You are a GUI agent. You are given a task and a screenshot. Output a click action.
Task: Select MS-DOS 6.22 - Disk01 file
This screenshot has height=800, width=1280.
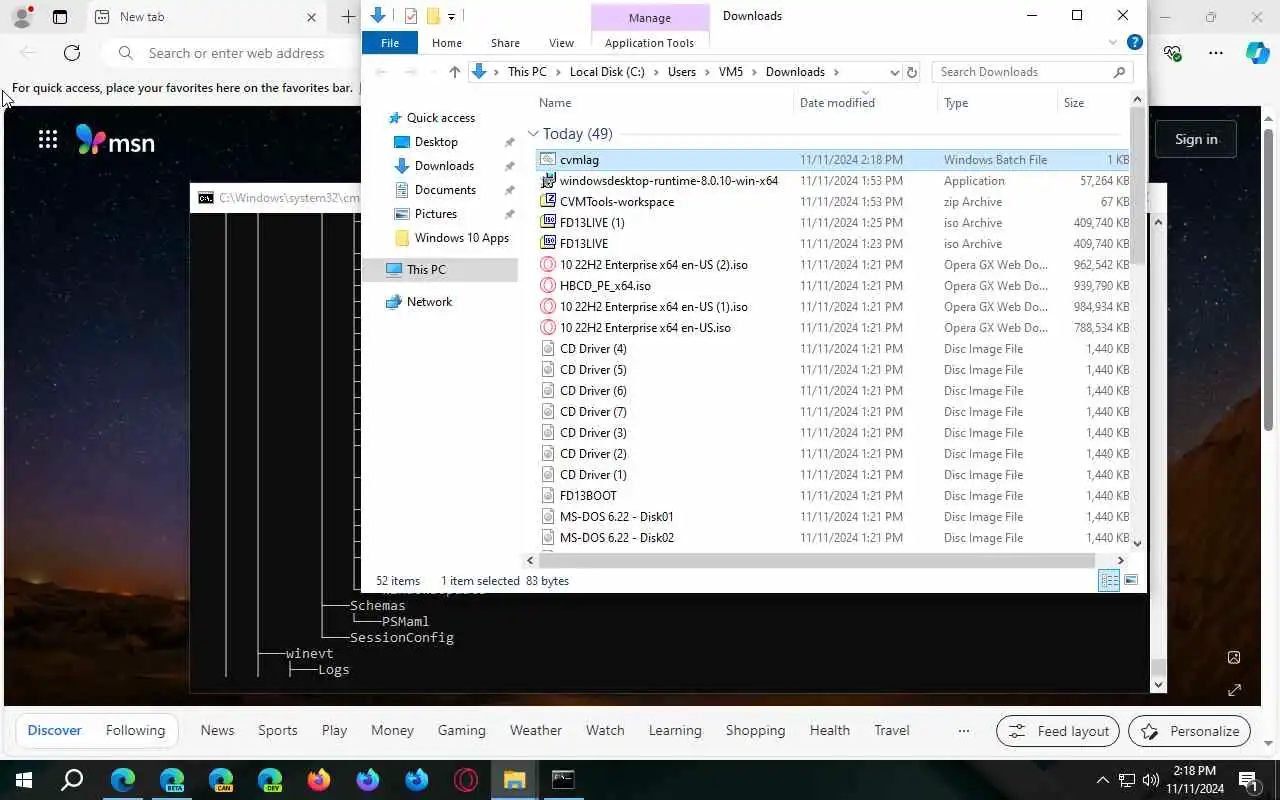[834, 517]
